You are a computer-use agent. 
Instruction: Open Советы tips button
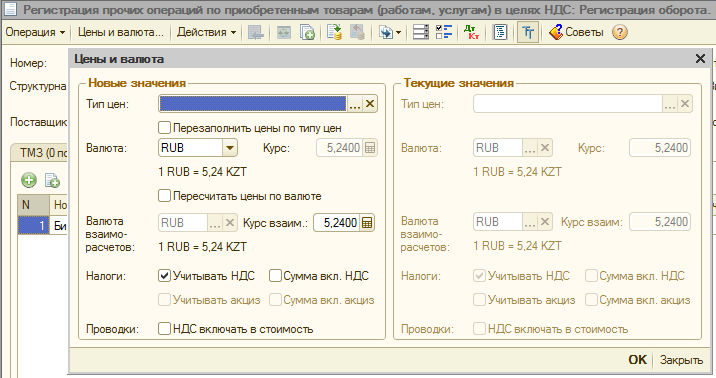pyautogui.click(x=576, y=32)
